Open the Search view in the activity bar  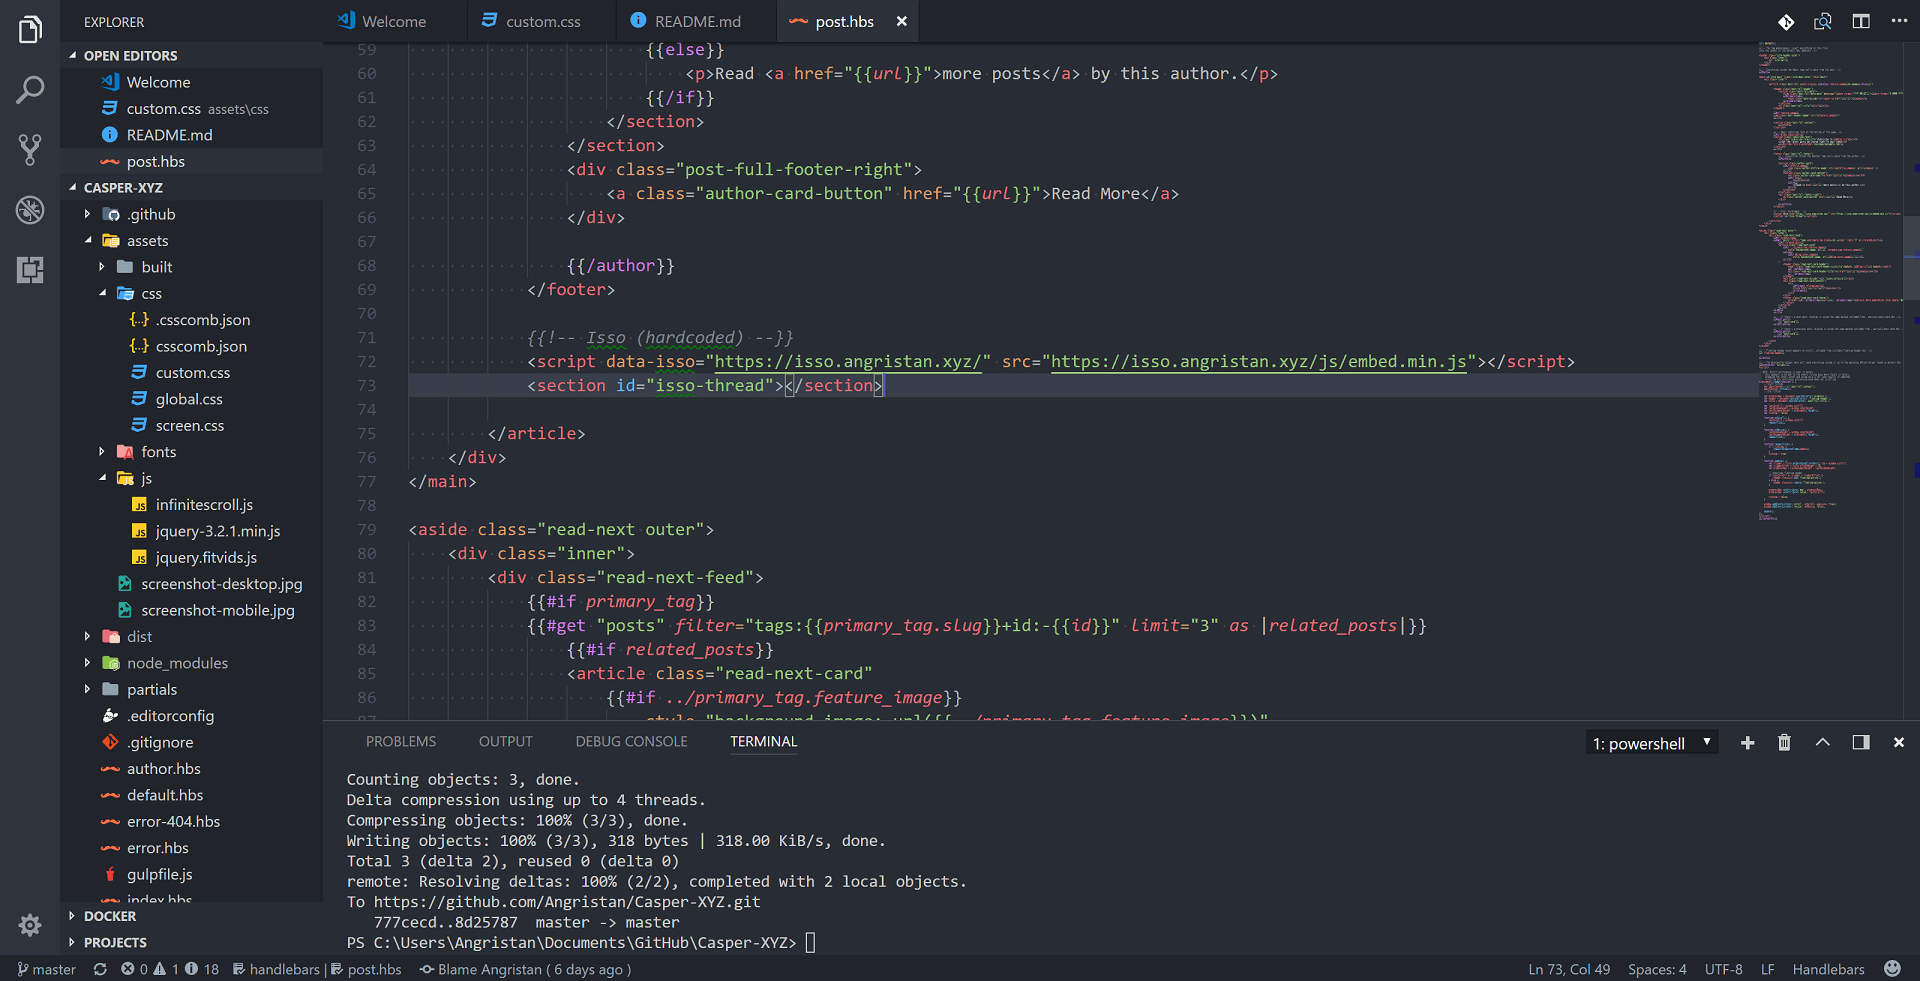[30, 90]
